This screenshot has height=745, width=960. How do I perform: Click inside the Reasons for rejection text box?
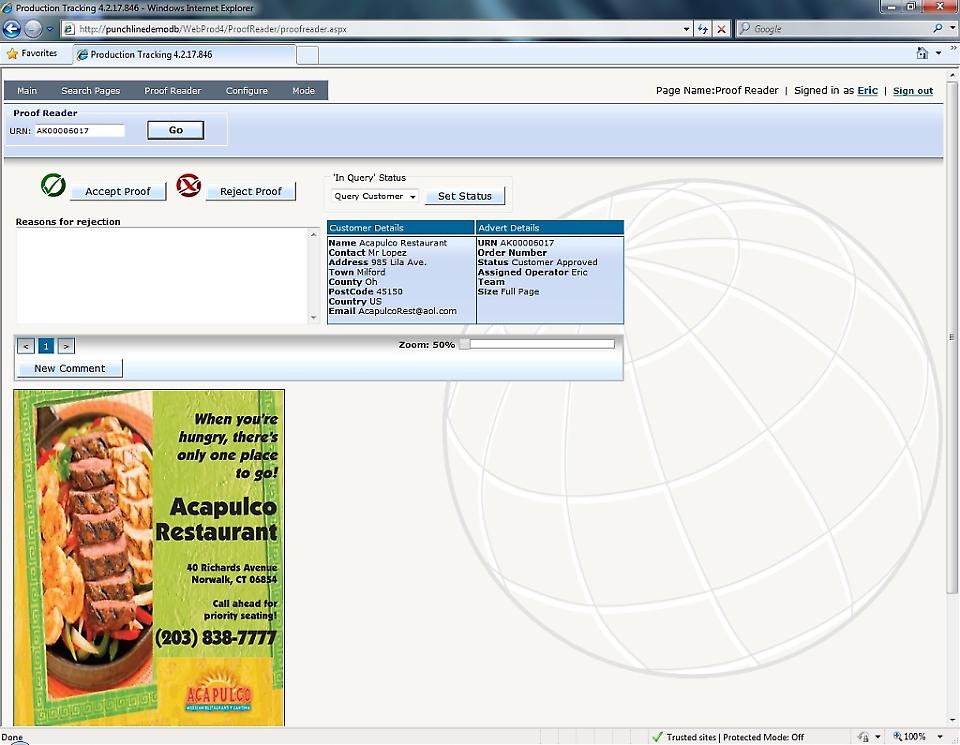[162, 275]
